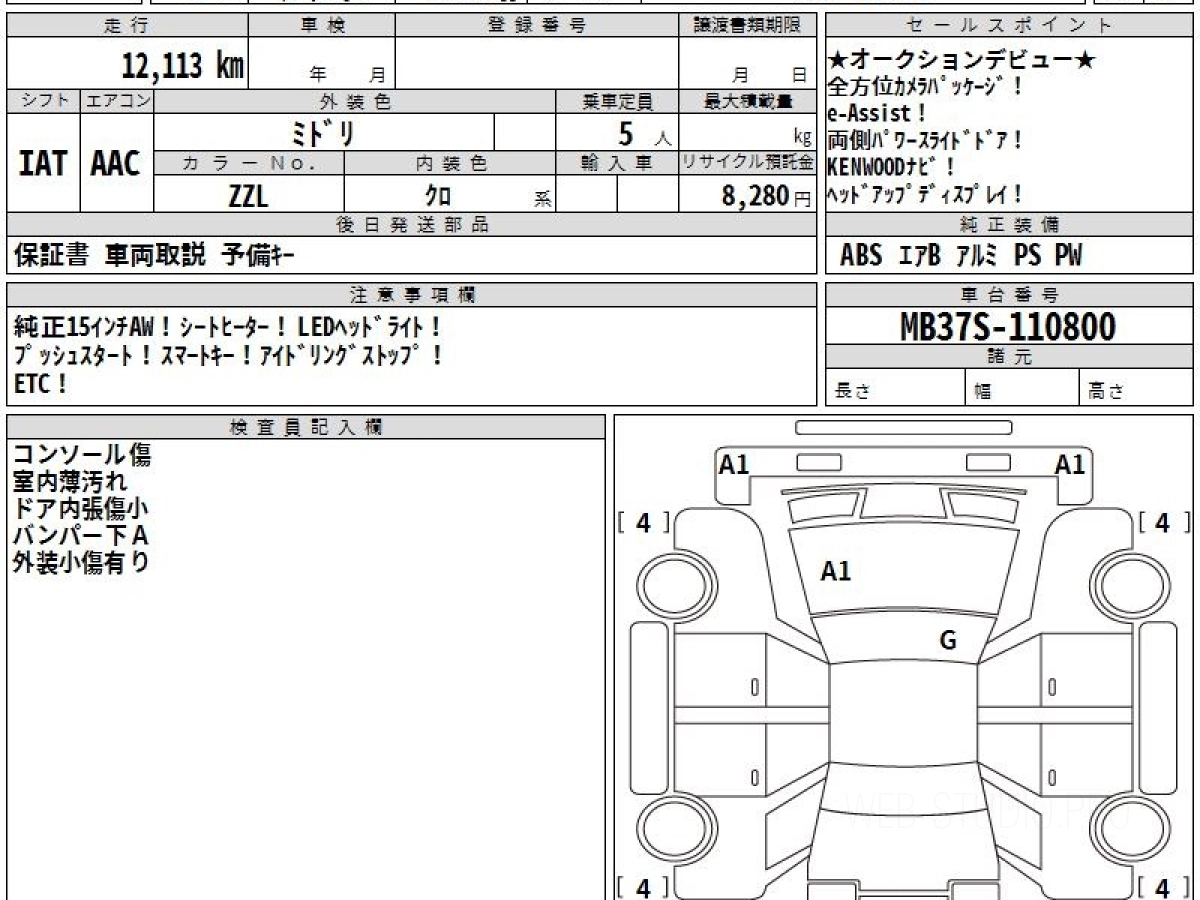Click the color number ZZL cell
Image resolution: width=1200 pixels, height=900 pixels.
tap(249, 195)
